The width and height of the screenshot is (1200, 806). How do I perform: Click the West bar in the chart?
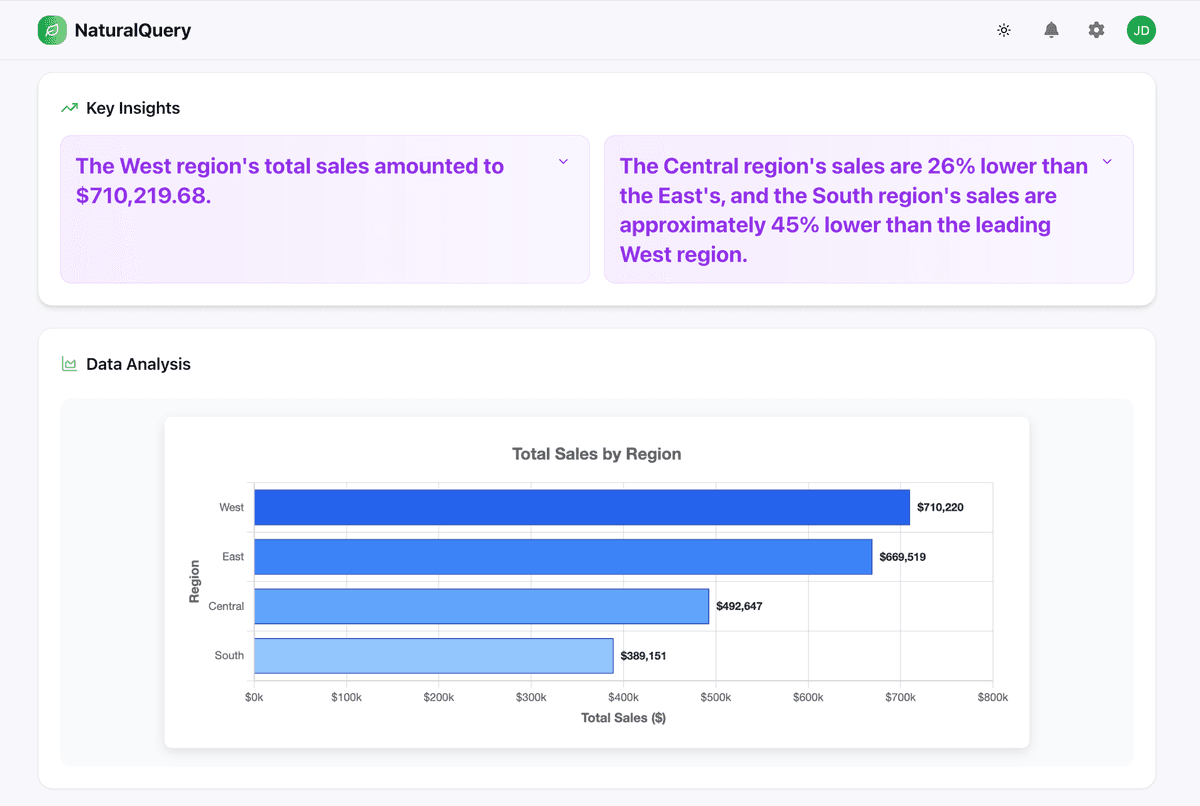click(582, 507)
